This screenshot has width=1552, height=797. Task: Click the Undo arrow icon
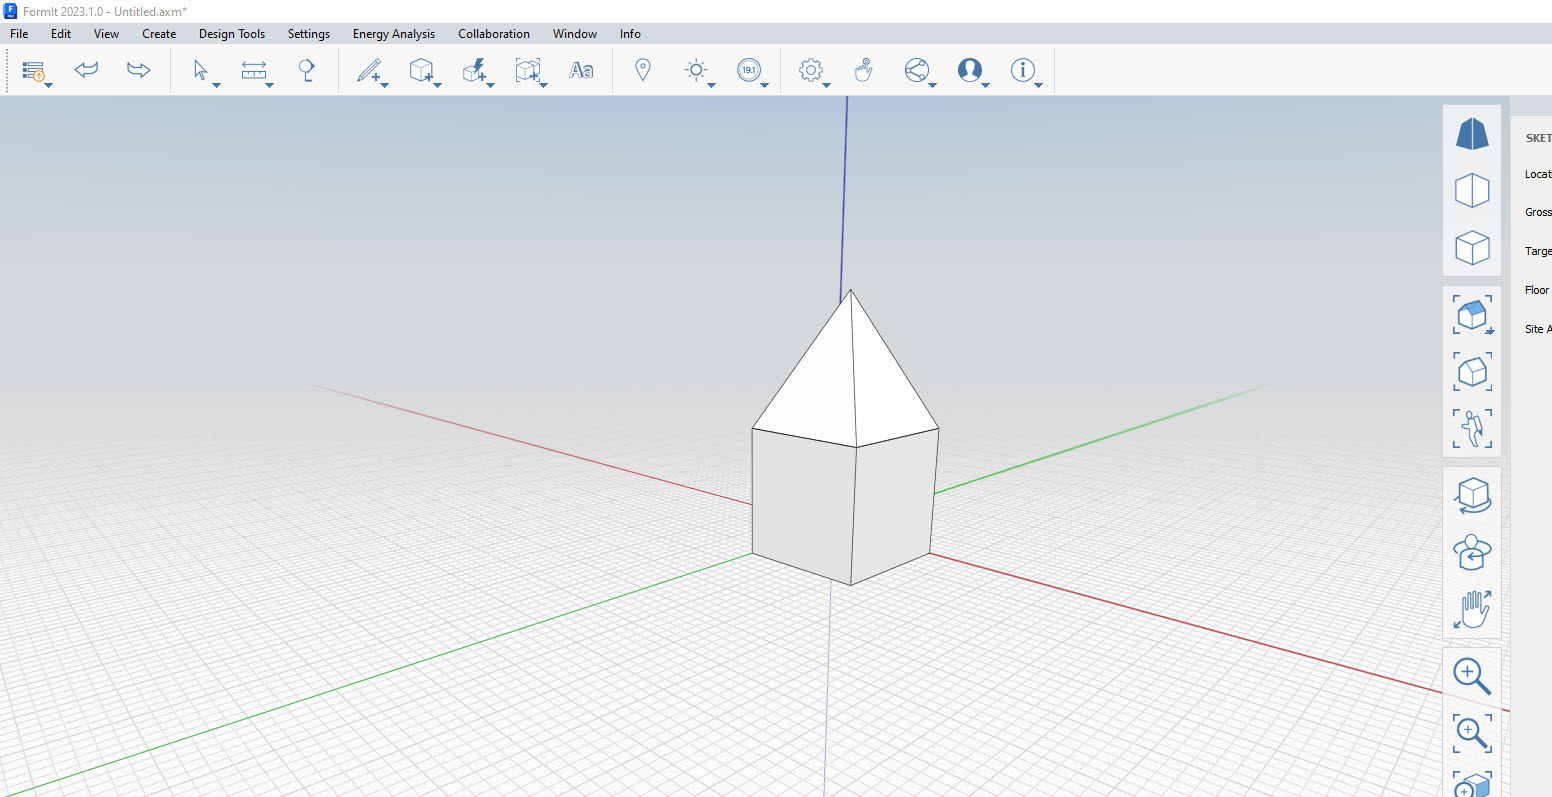(87, 70)
